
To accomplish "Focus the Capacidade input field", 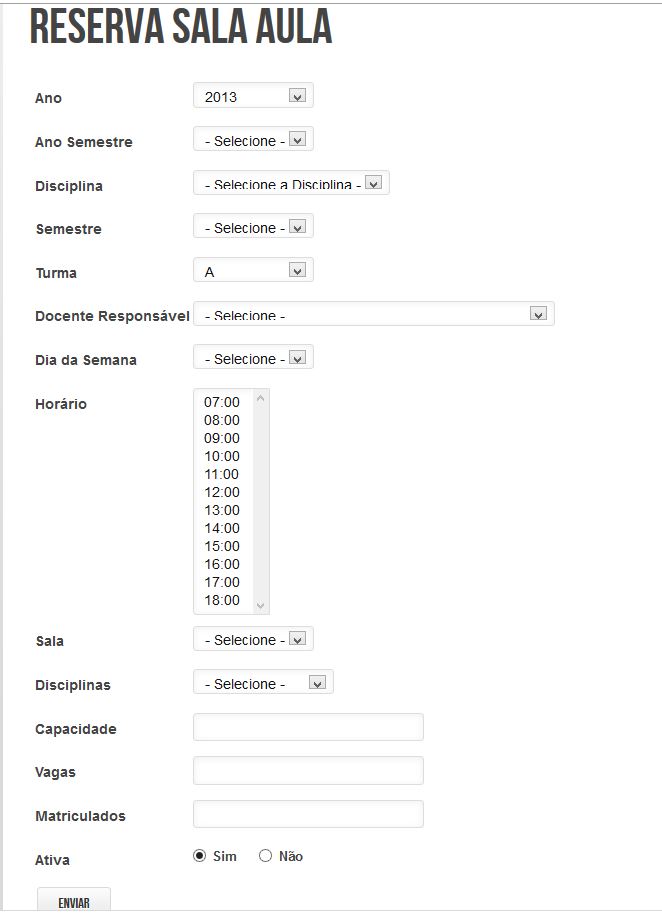I will coord(308,727).
